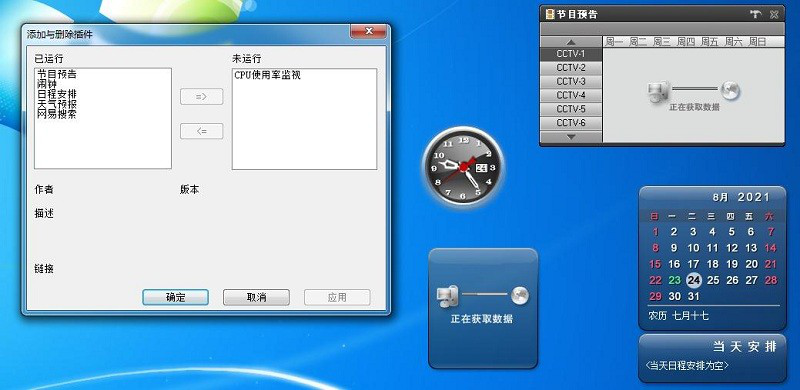Select 天气预报 in the 已运行 list
This screenshot has width=800, height=390.
click(57, 104)
